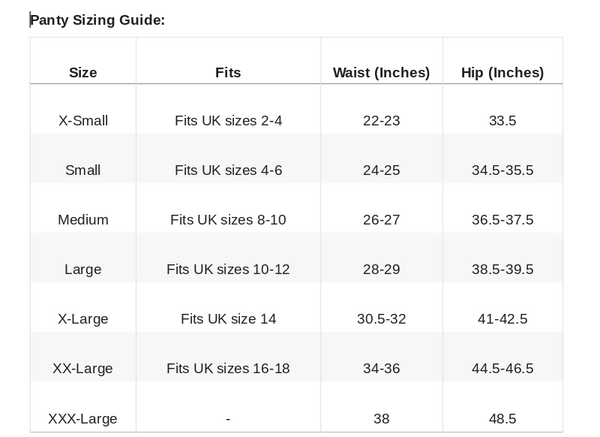Click the Waist (Inches) column header
Viewport: 600px width, 437px height.
381,72
